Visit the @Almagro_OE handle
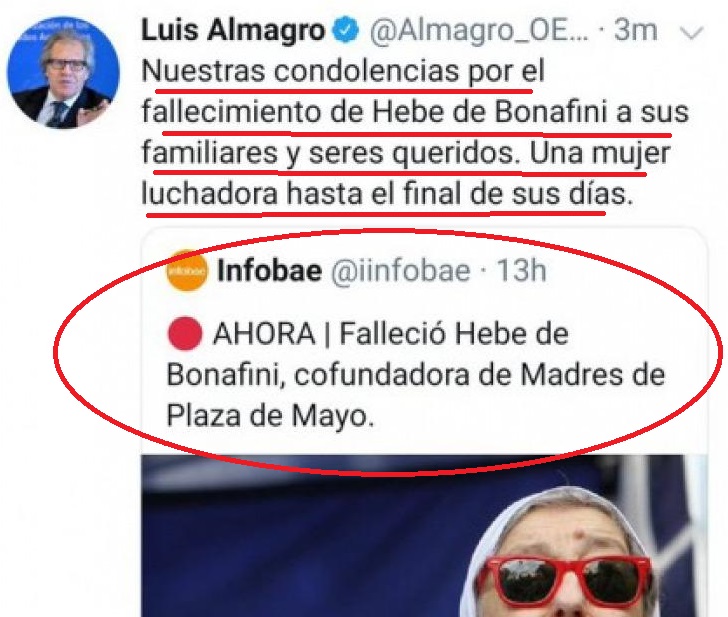 [479, 31]
